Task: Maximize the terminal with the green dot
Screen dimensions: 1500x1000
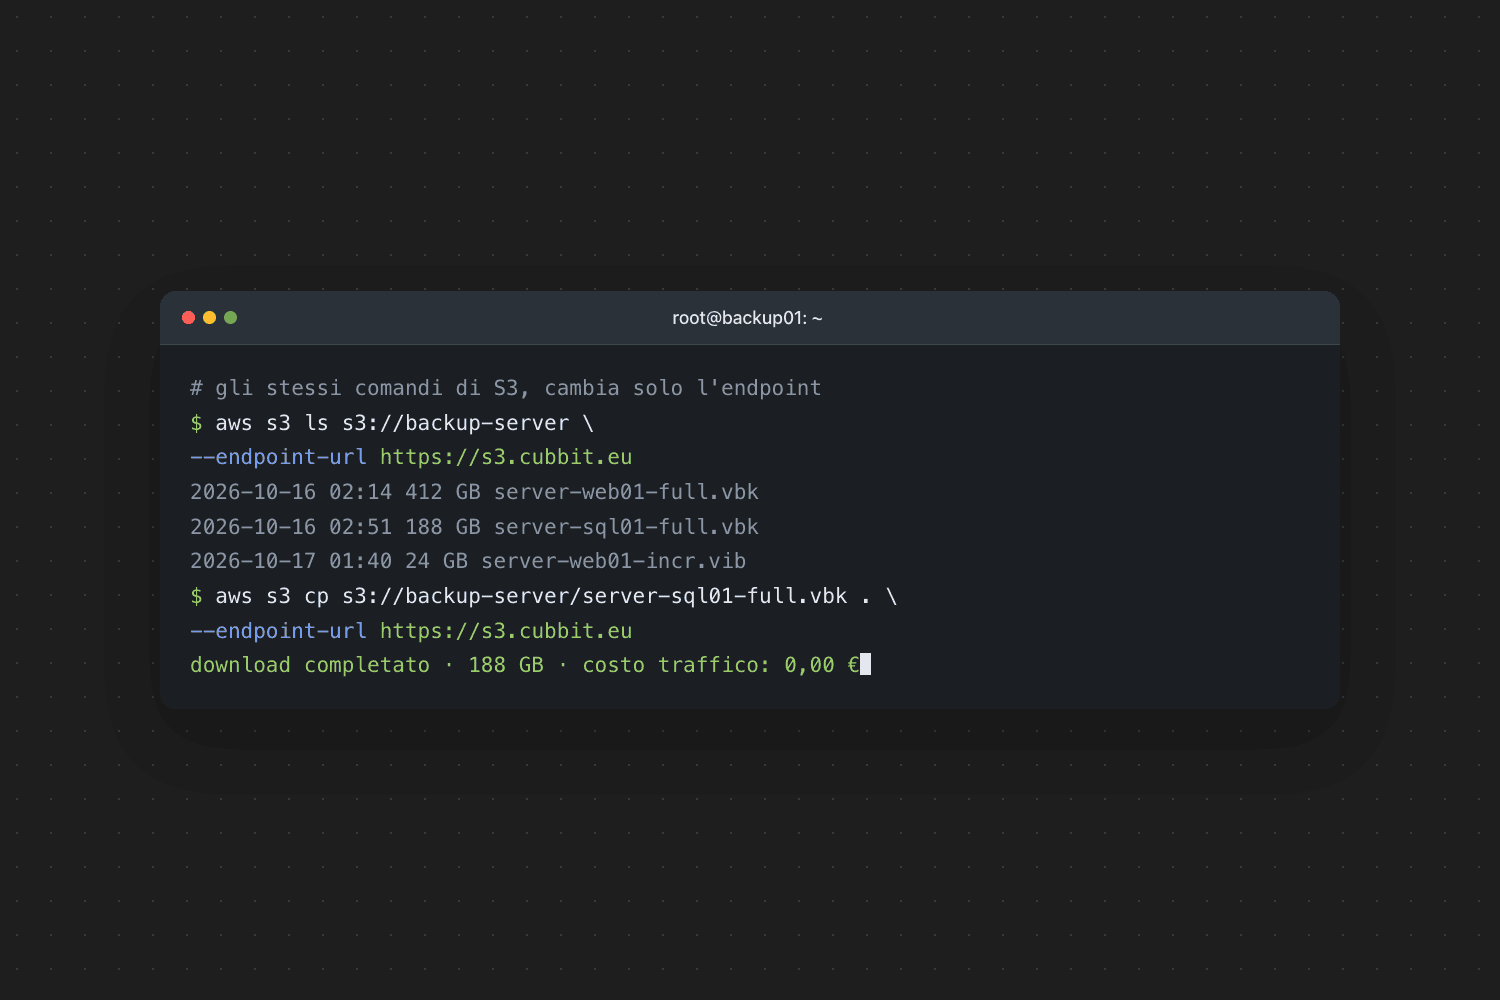Action: point(230,318)
